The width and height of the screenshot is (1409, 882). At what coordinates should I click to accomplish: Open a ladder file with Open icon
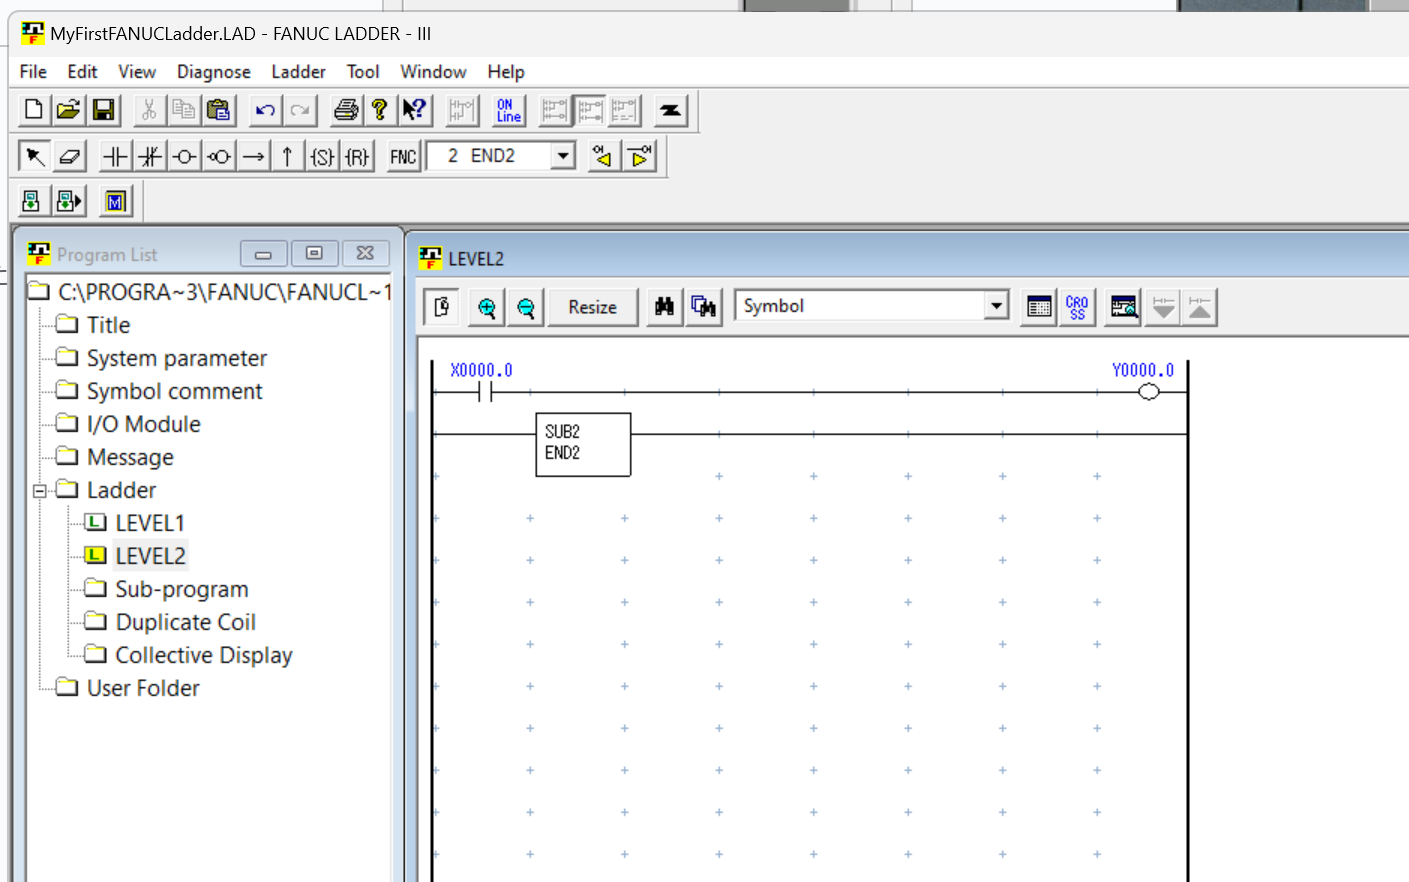[x=68, y=110]
